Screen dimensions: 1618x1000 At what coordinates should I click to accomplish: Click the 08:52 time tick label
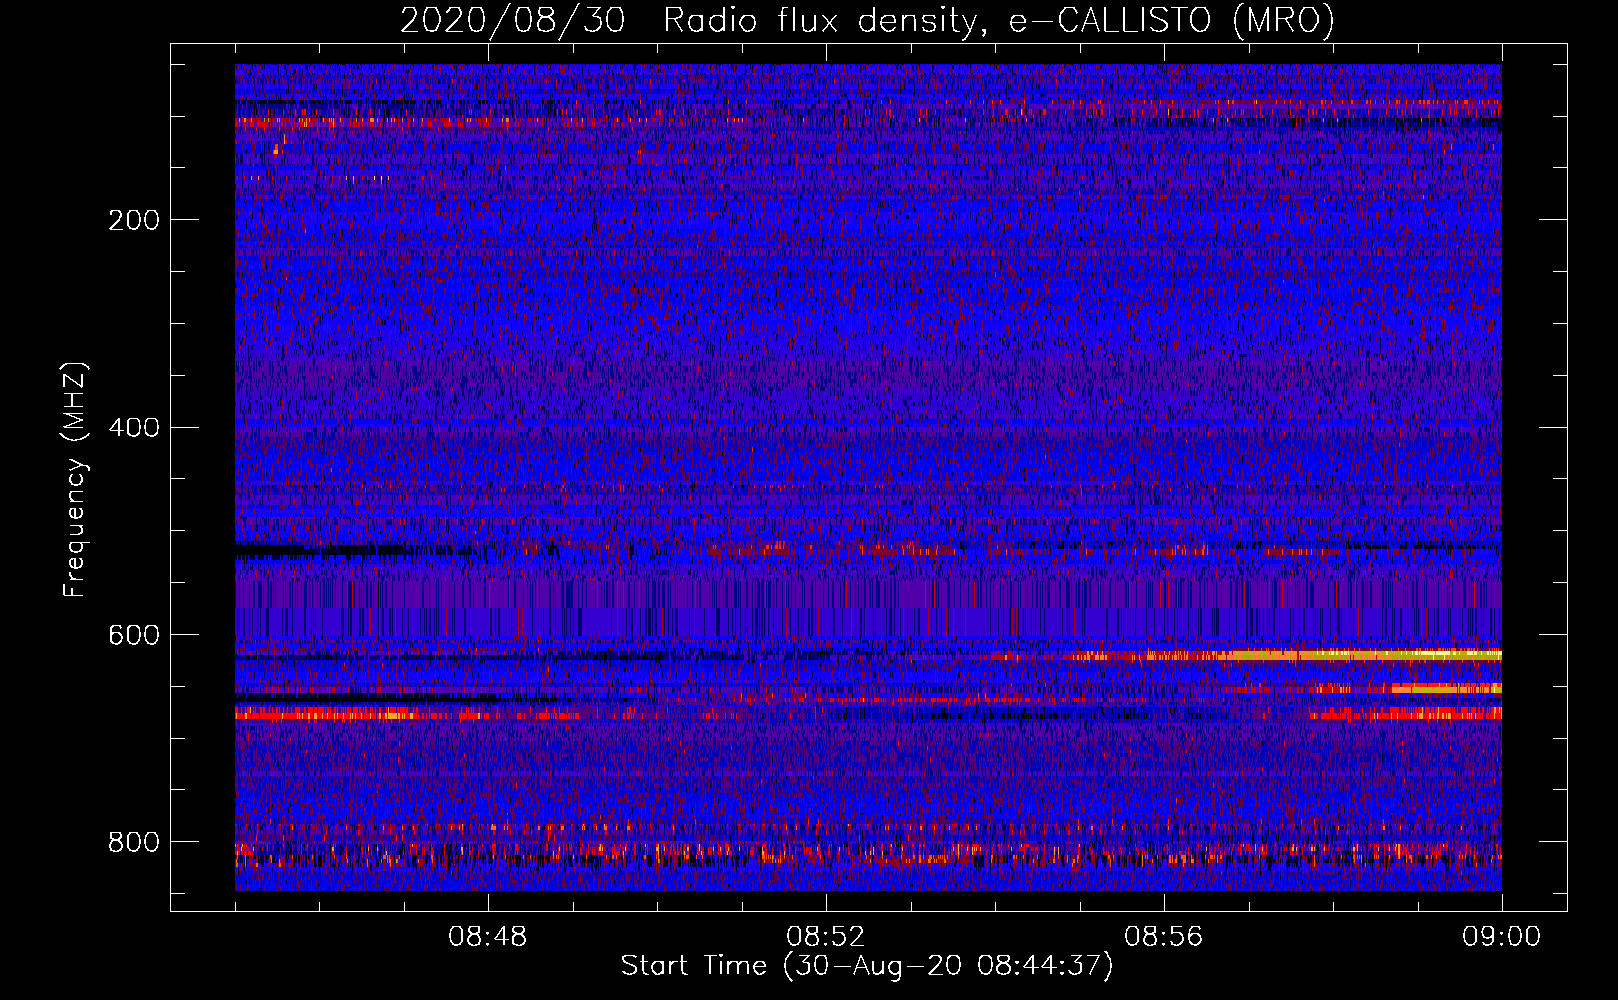pyautogui.click(x=826, y=937)
